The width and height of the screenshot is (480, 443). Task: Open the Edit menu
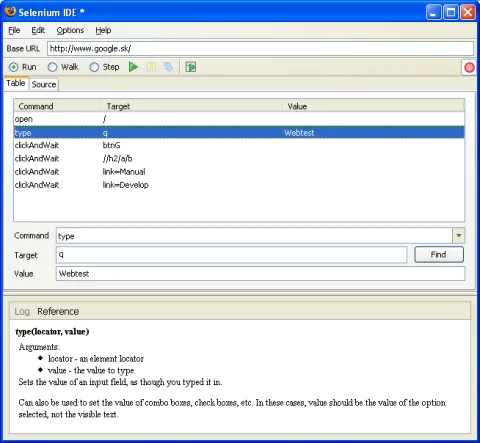click(x=38, y=30)
